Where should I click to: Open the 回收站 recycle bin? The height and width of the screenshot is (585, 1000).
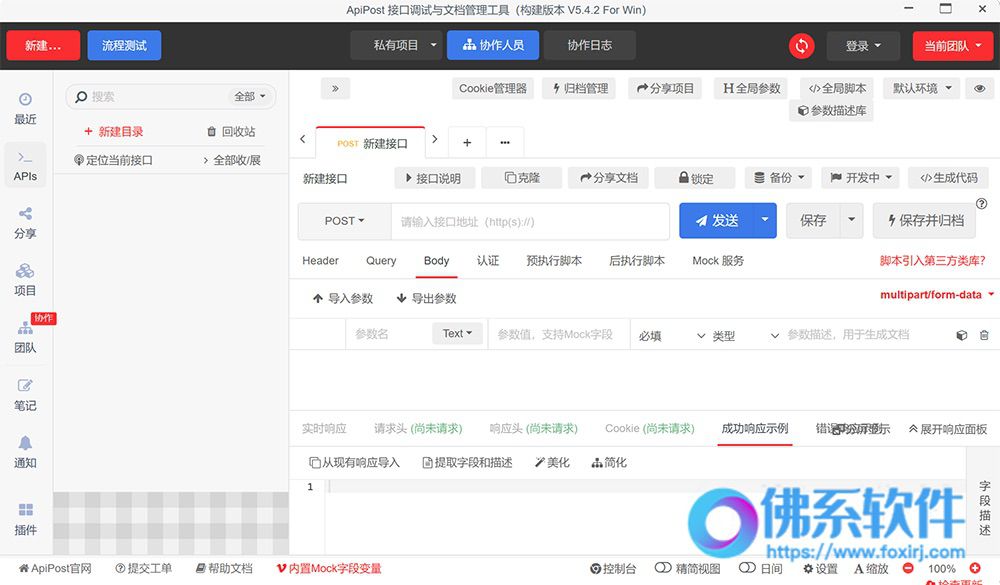click(x=231, y=131)
